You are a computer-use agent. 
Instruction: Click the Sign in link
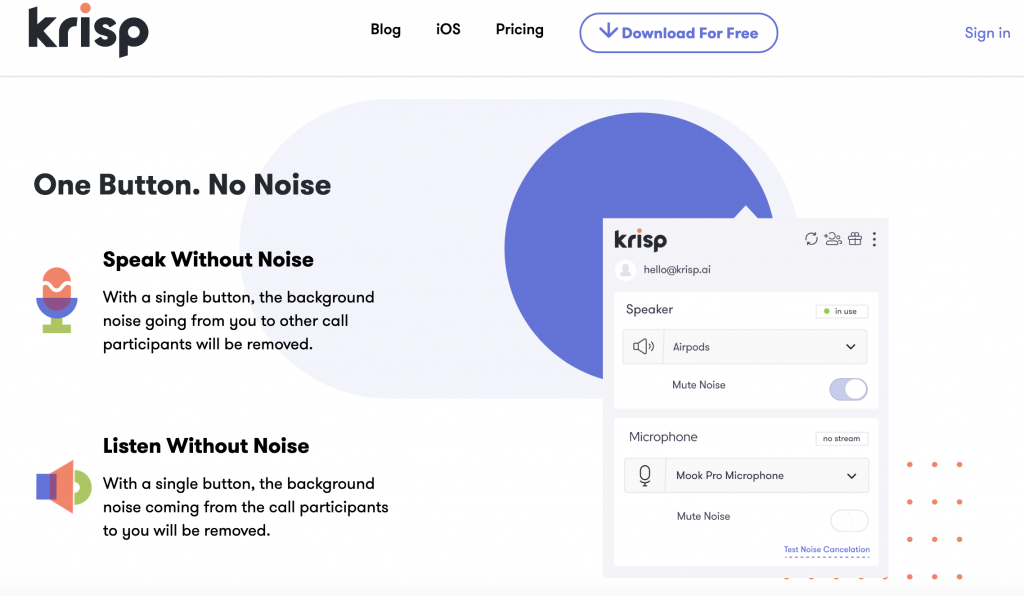[987, 33]
